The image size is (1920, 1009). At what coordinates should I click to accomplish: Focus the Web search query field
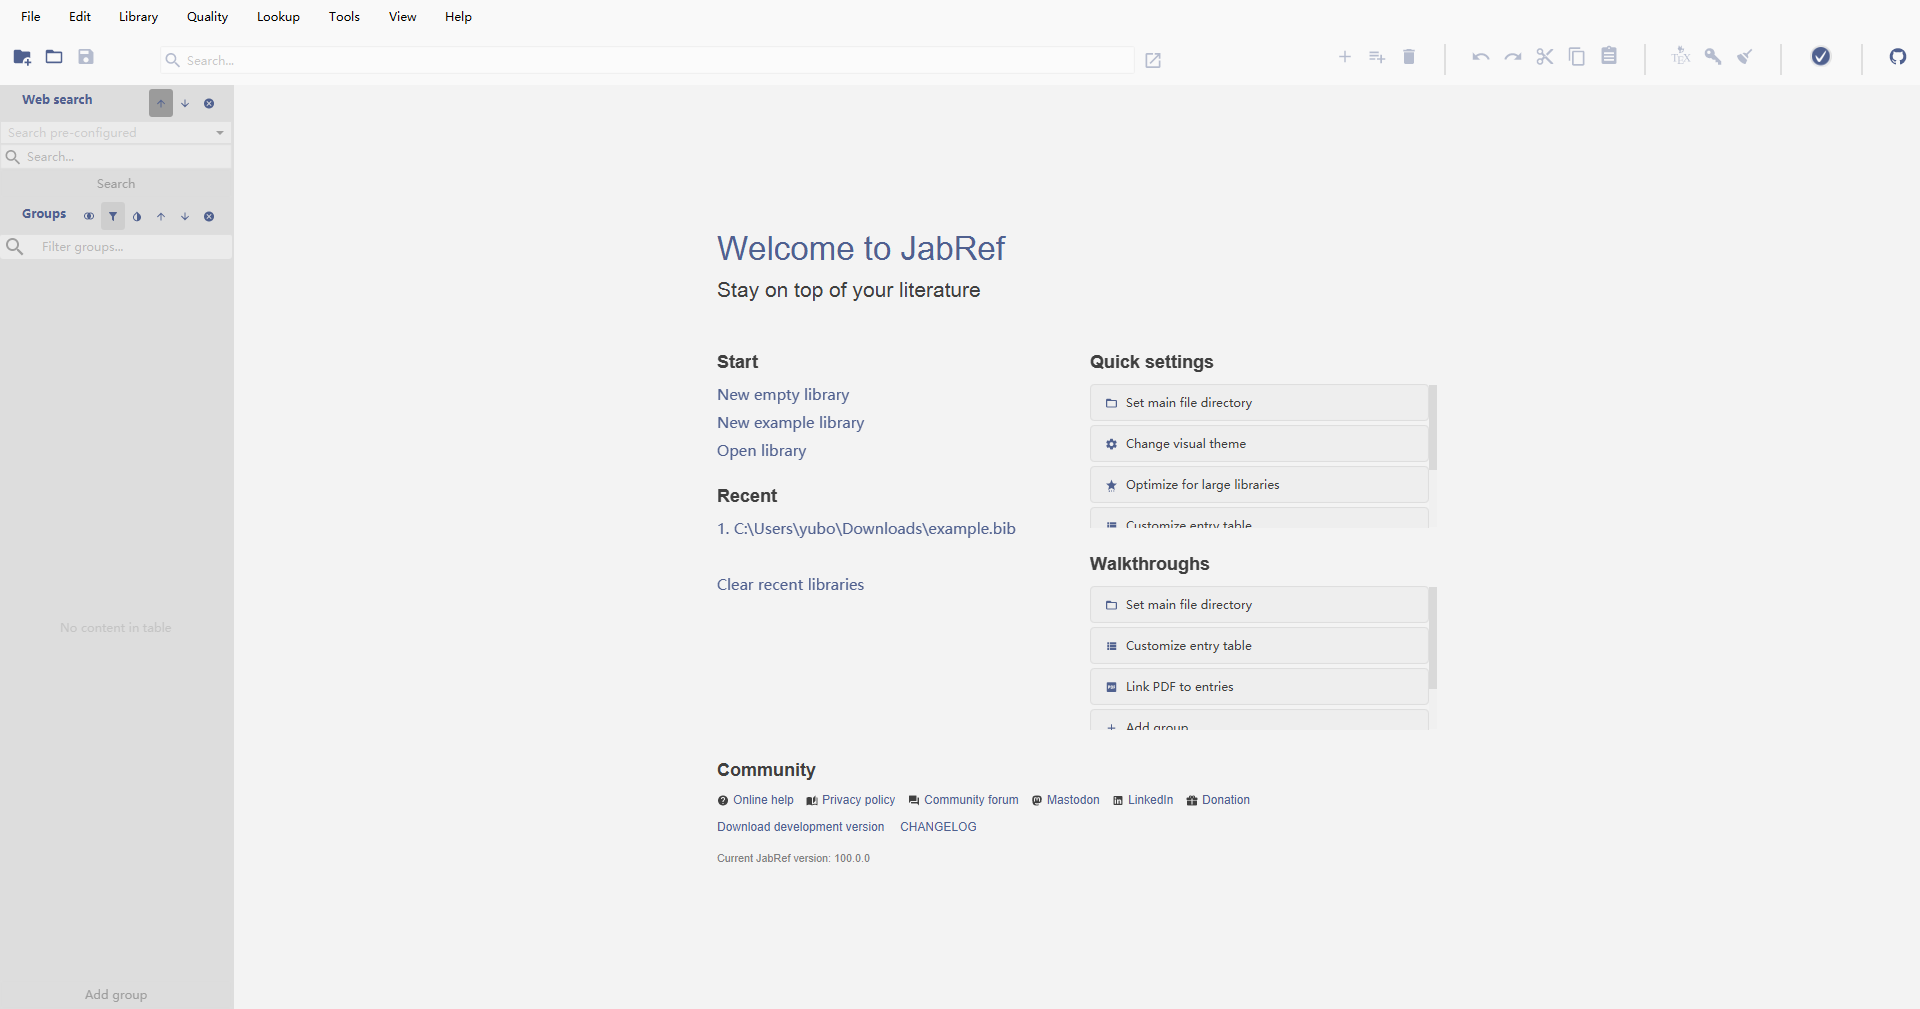pyautogui.click(x=116, y=157)
